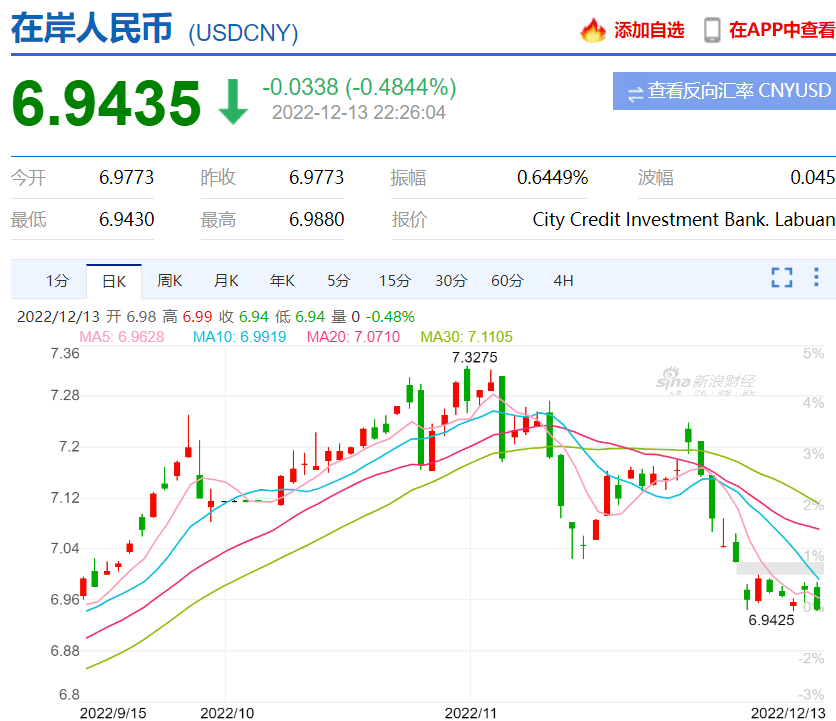Screen dimensions: 836x721
Task: Click the swap arrows icon on CNYUSD button
Action: click(x=635, y=95)
